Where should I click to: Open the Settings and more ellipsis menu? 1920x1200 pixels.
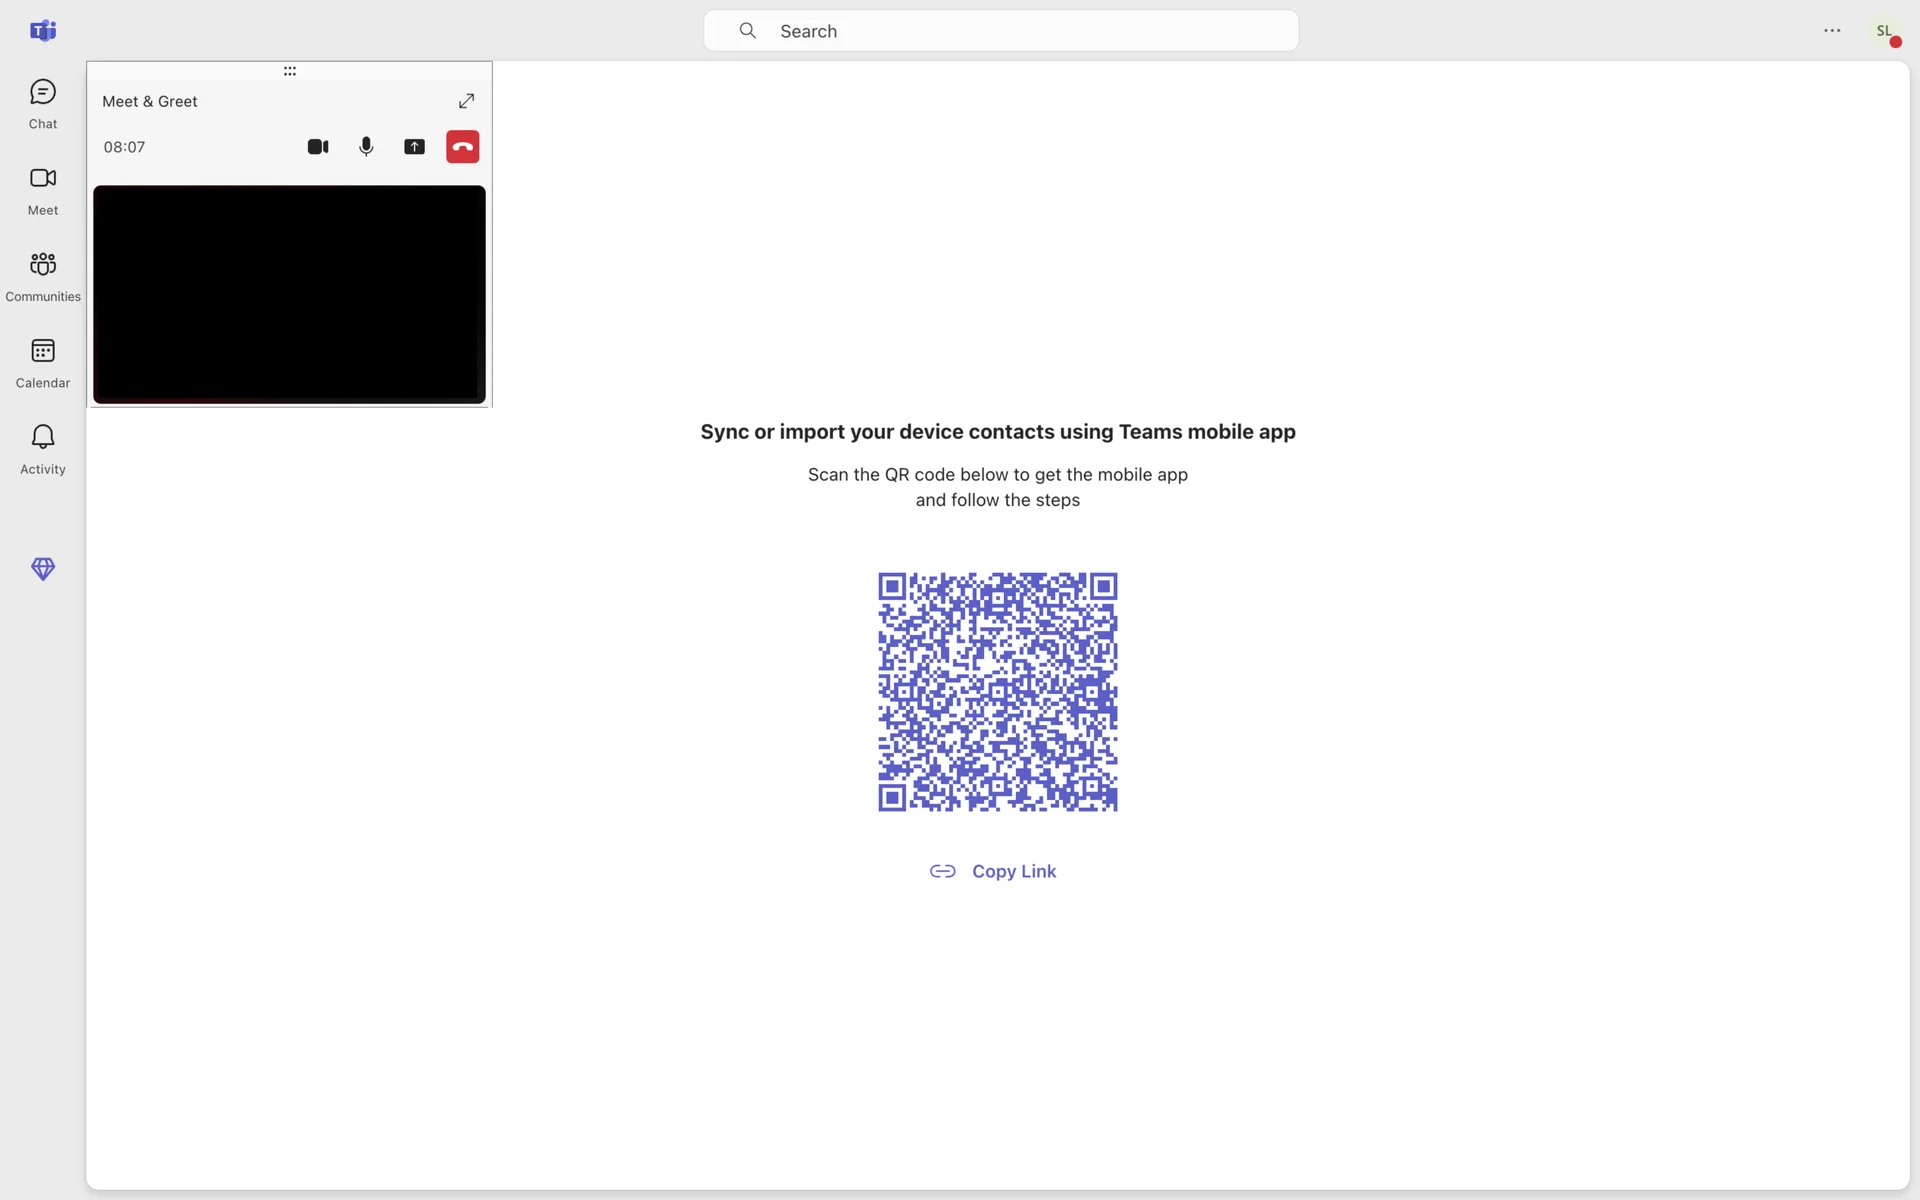click(x=1832, y=31)
